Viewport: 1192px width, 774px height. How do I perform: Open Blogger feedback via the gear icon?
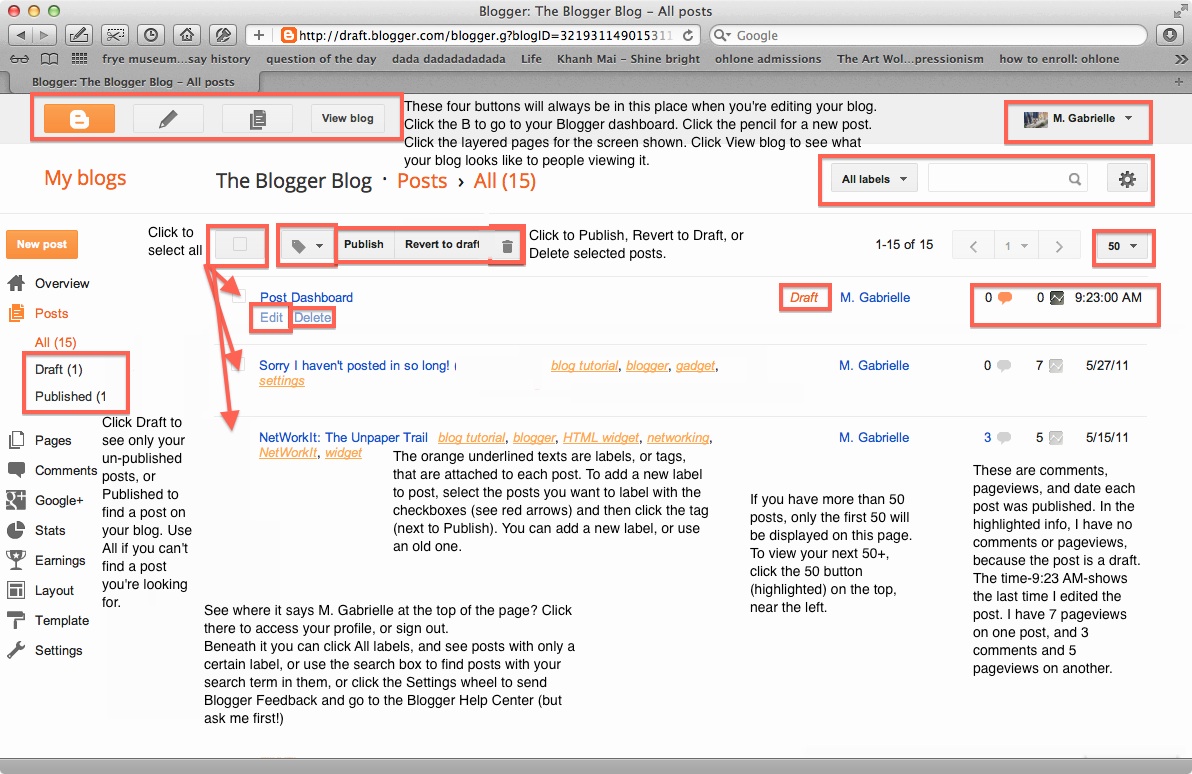point(1127,178)
